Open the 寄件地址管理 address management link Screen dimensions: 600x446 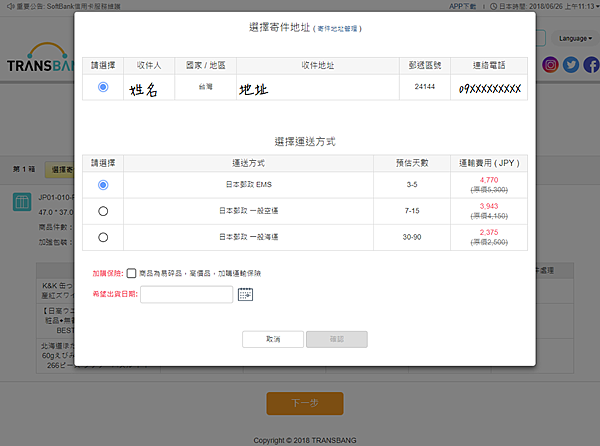[337, 29]
